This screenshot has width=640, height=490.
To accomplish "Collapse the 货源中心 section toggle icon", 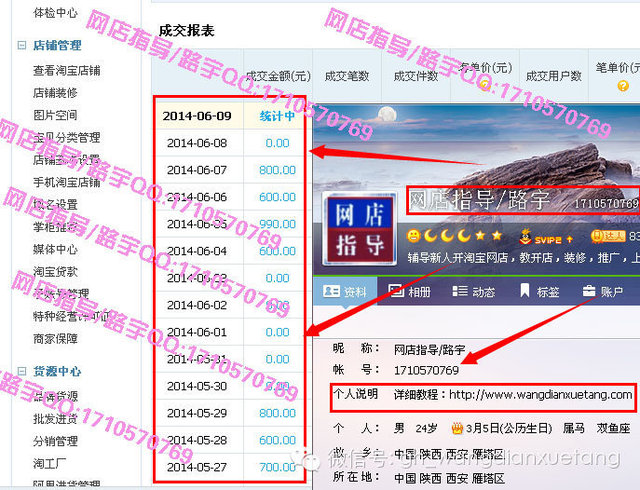I will pyautogui.click(x=22, y=371).
